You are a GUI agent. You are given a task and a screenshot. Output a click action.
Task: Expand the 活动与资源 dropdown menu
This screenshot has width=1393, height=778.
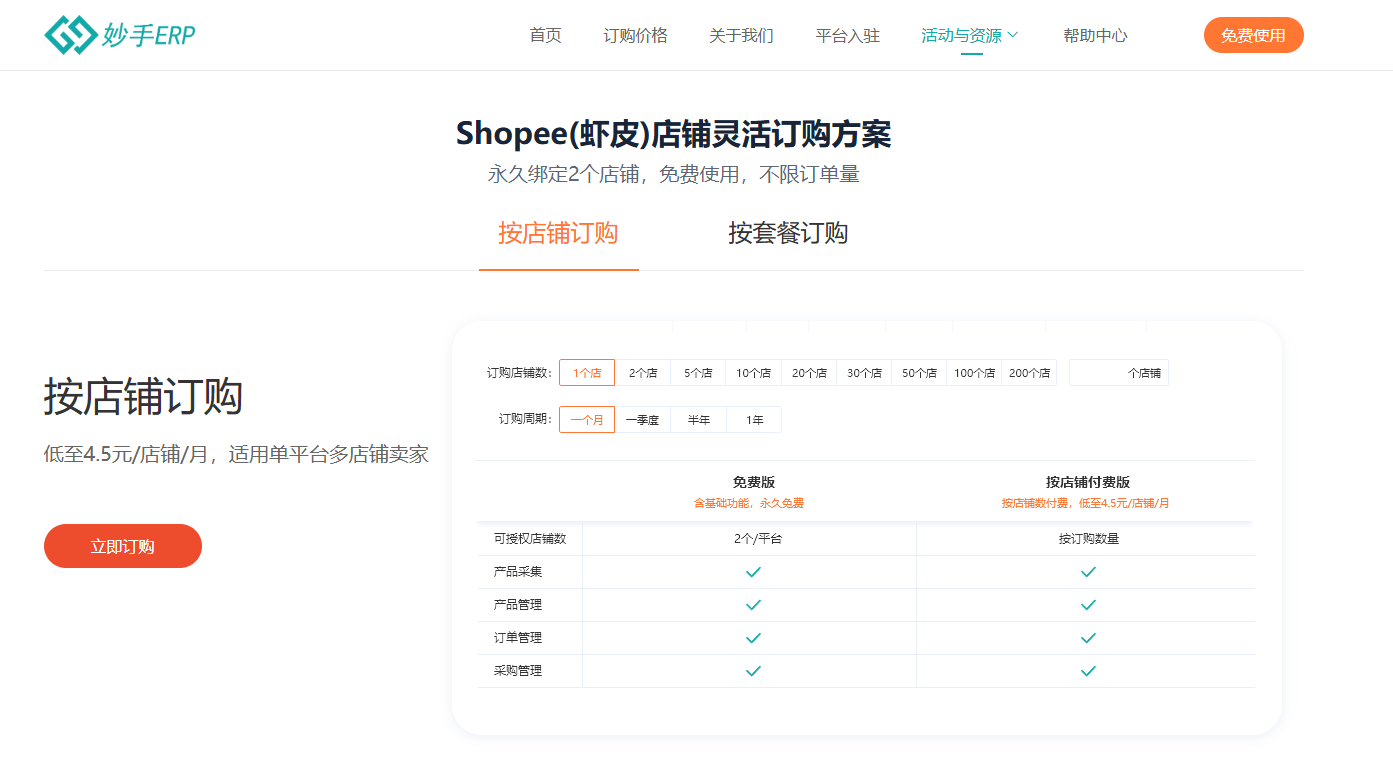click(x=969, y=34)
